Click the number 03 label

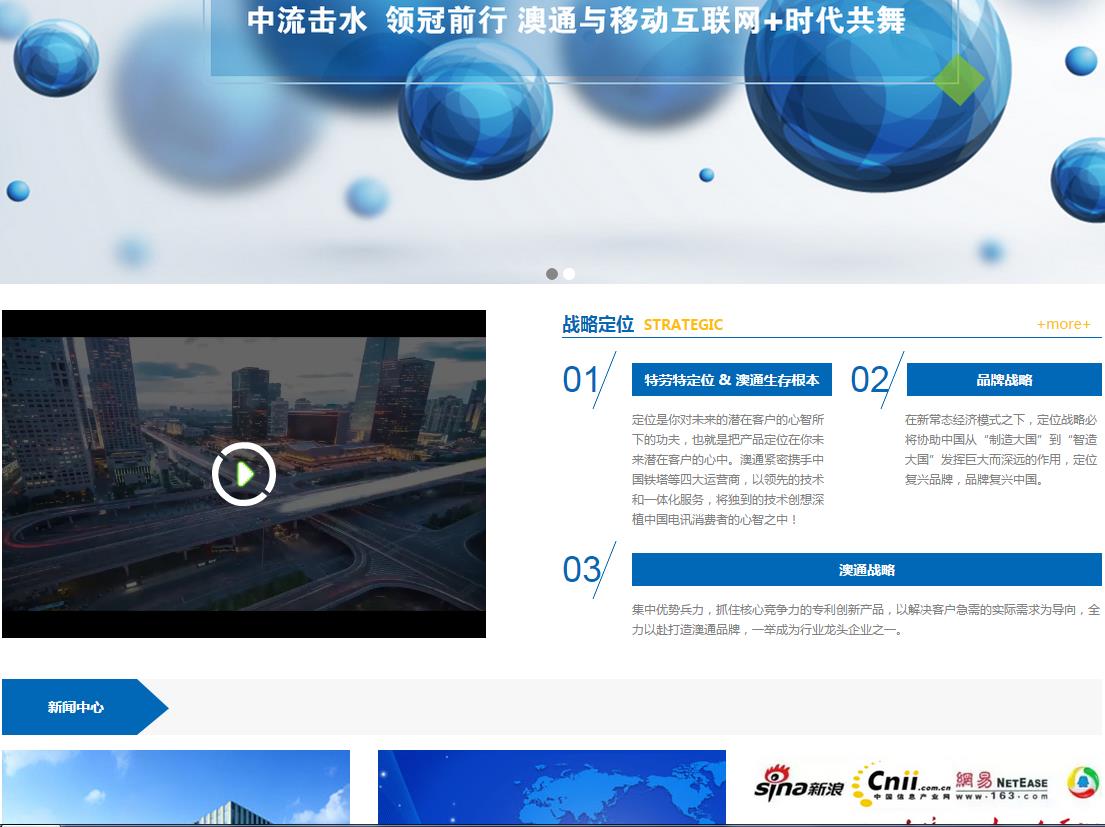coord(581,569)
